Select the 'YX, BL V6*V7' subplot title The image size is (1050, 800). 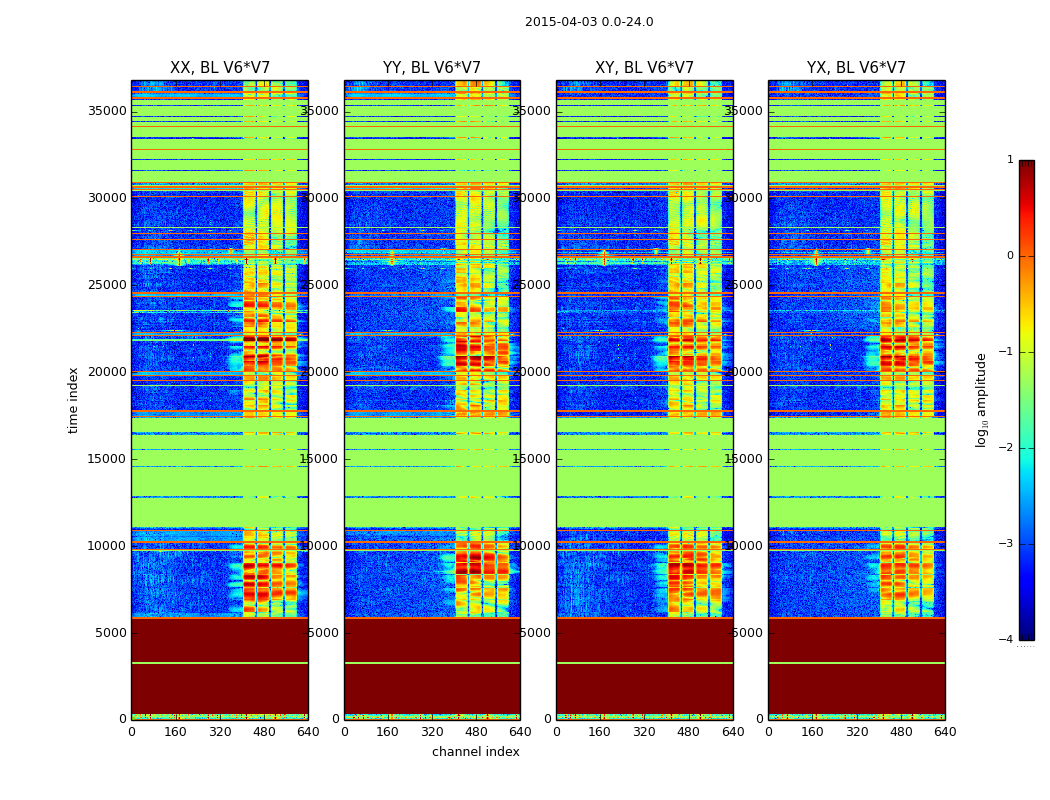coord(856,68)
